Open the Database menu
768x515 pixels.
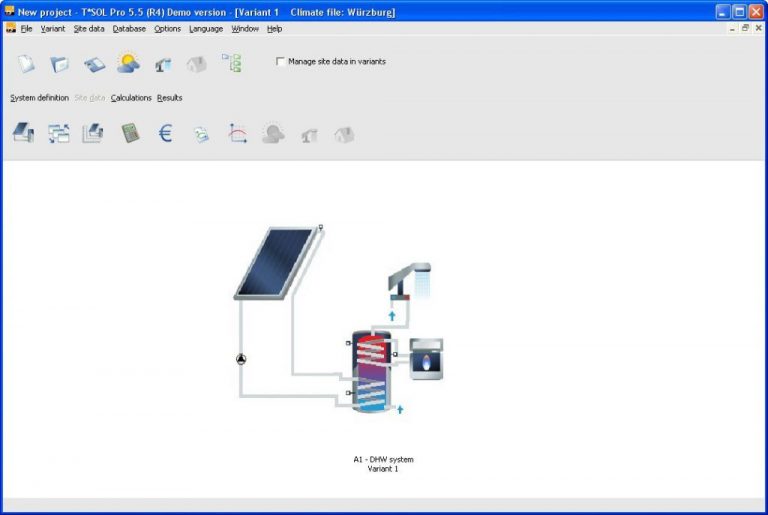point(129,29)
